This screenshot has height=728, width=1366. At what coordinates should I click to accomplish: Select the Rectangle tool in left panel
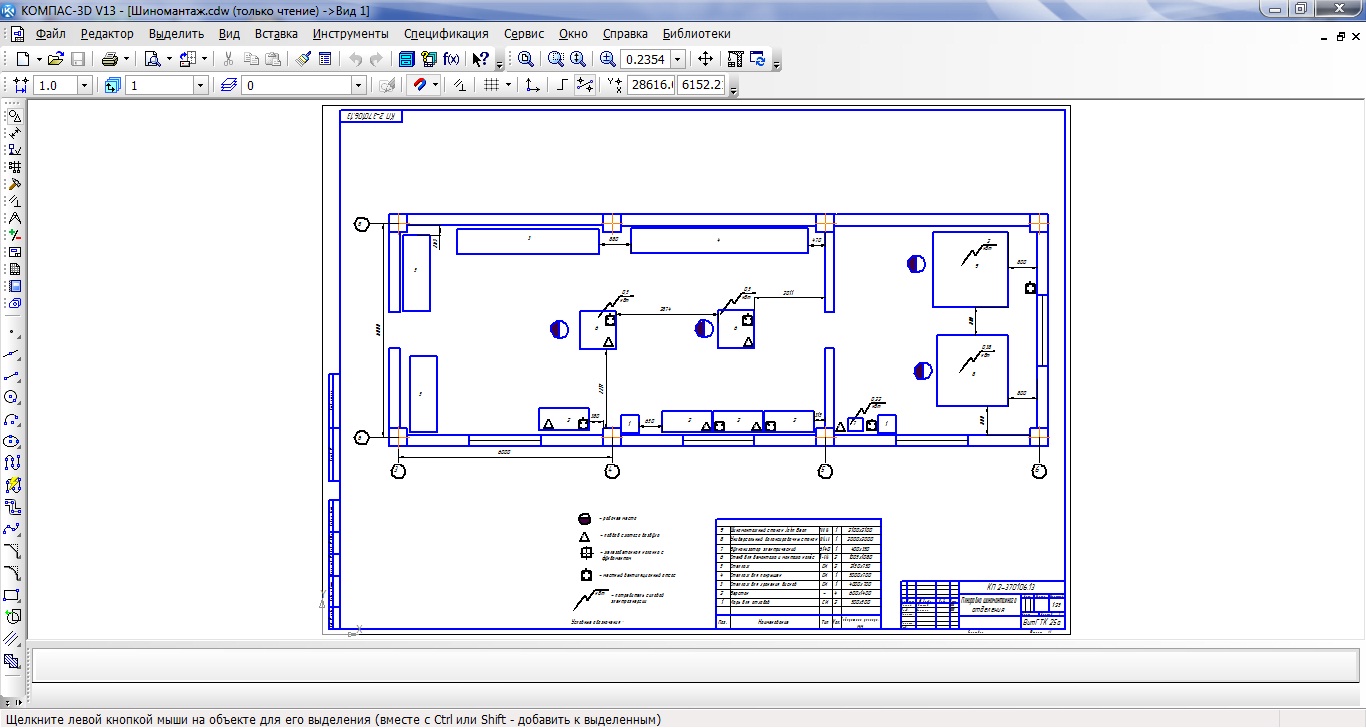click(13, 595)
